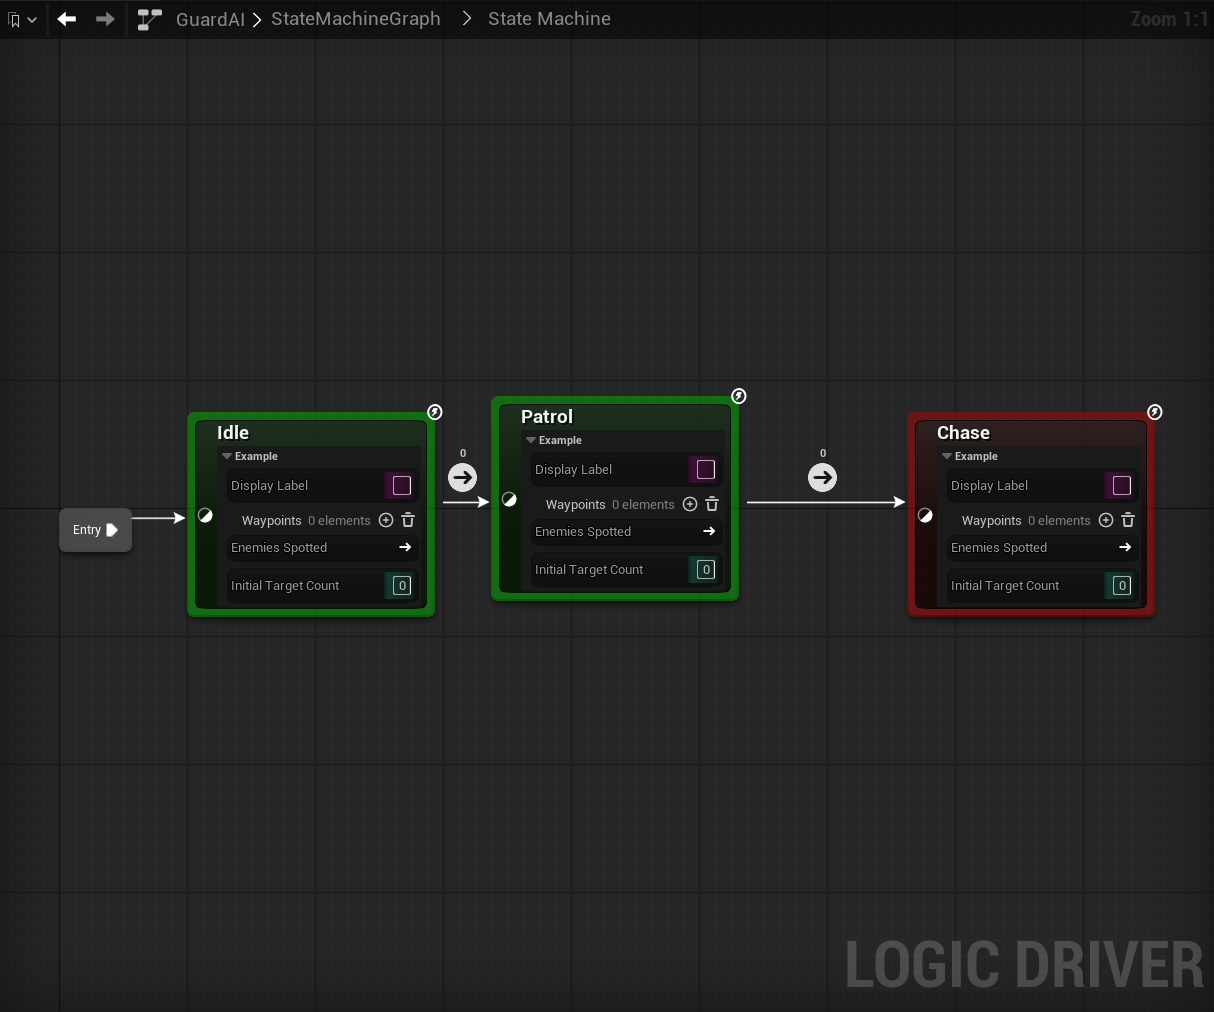
Task: Select the Entry node
Action: point(95,530)
